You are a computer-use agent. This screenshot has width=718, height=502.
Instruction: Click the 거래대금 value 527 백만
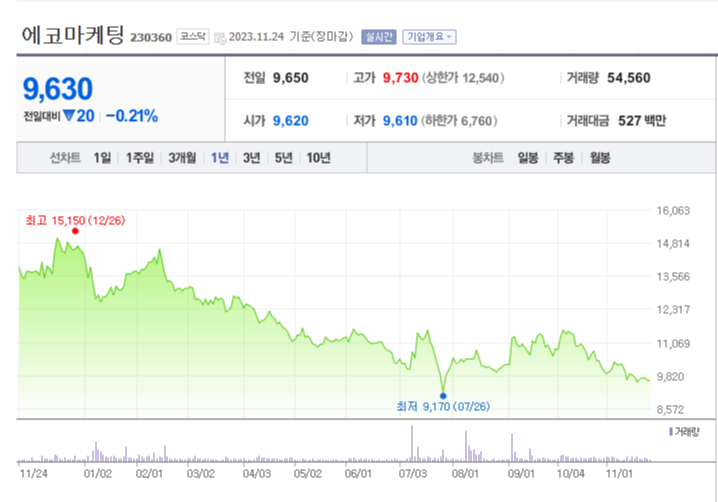642,121
